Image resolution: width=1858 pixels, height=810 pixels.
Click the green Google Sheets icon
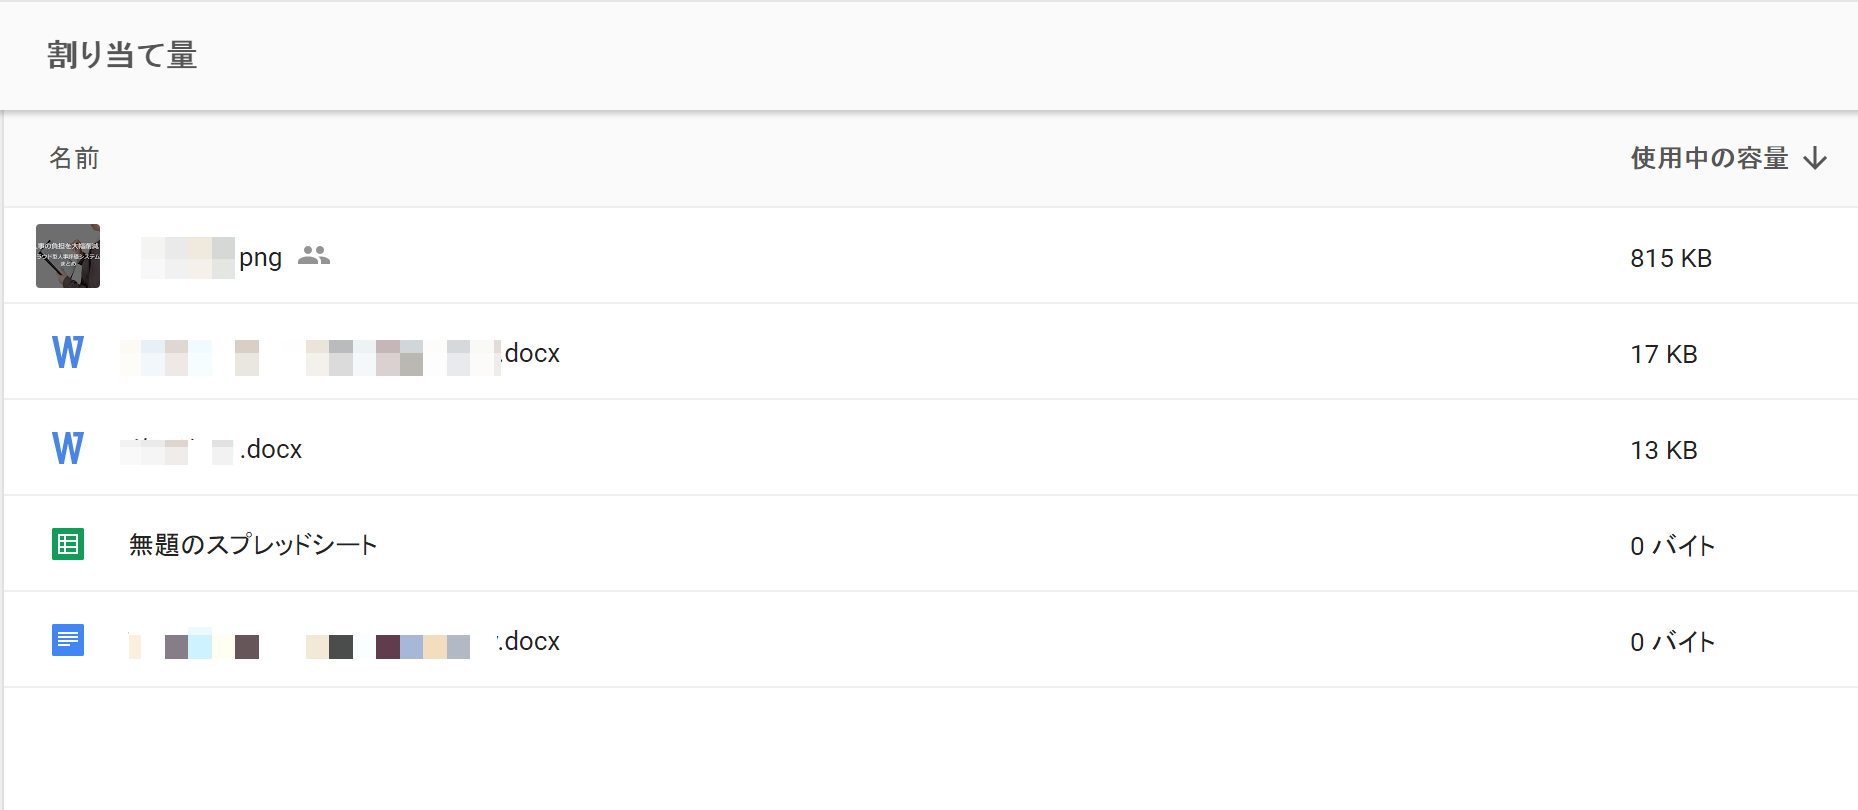[68, 544]
